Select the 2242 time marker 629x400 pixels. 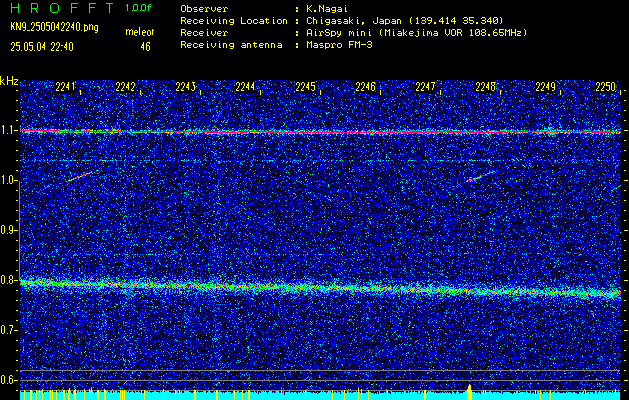(x=125, y=87)
